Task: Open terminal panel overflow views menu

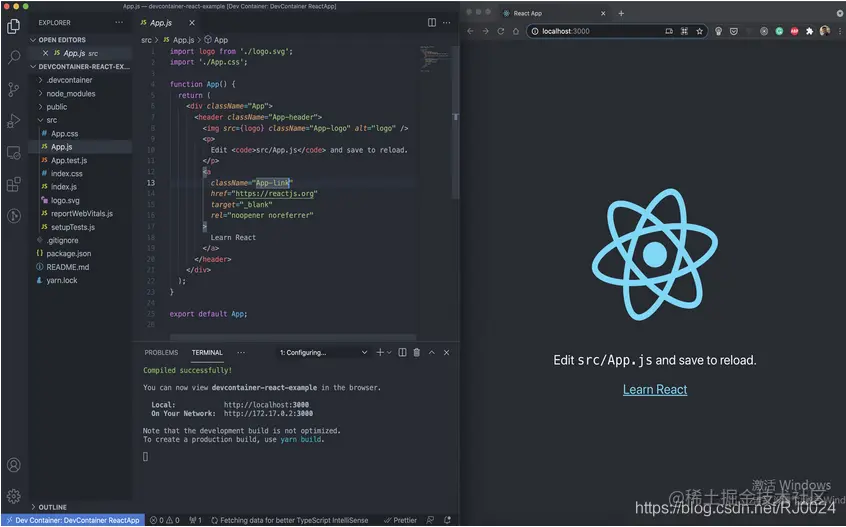Action: [241, 352]
